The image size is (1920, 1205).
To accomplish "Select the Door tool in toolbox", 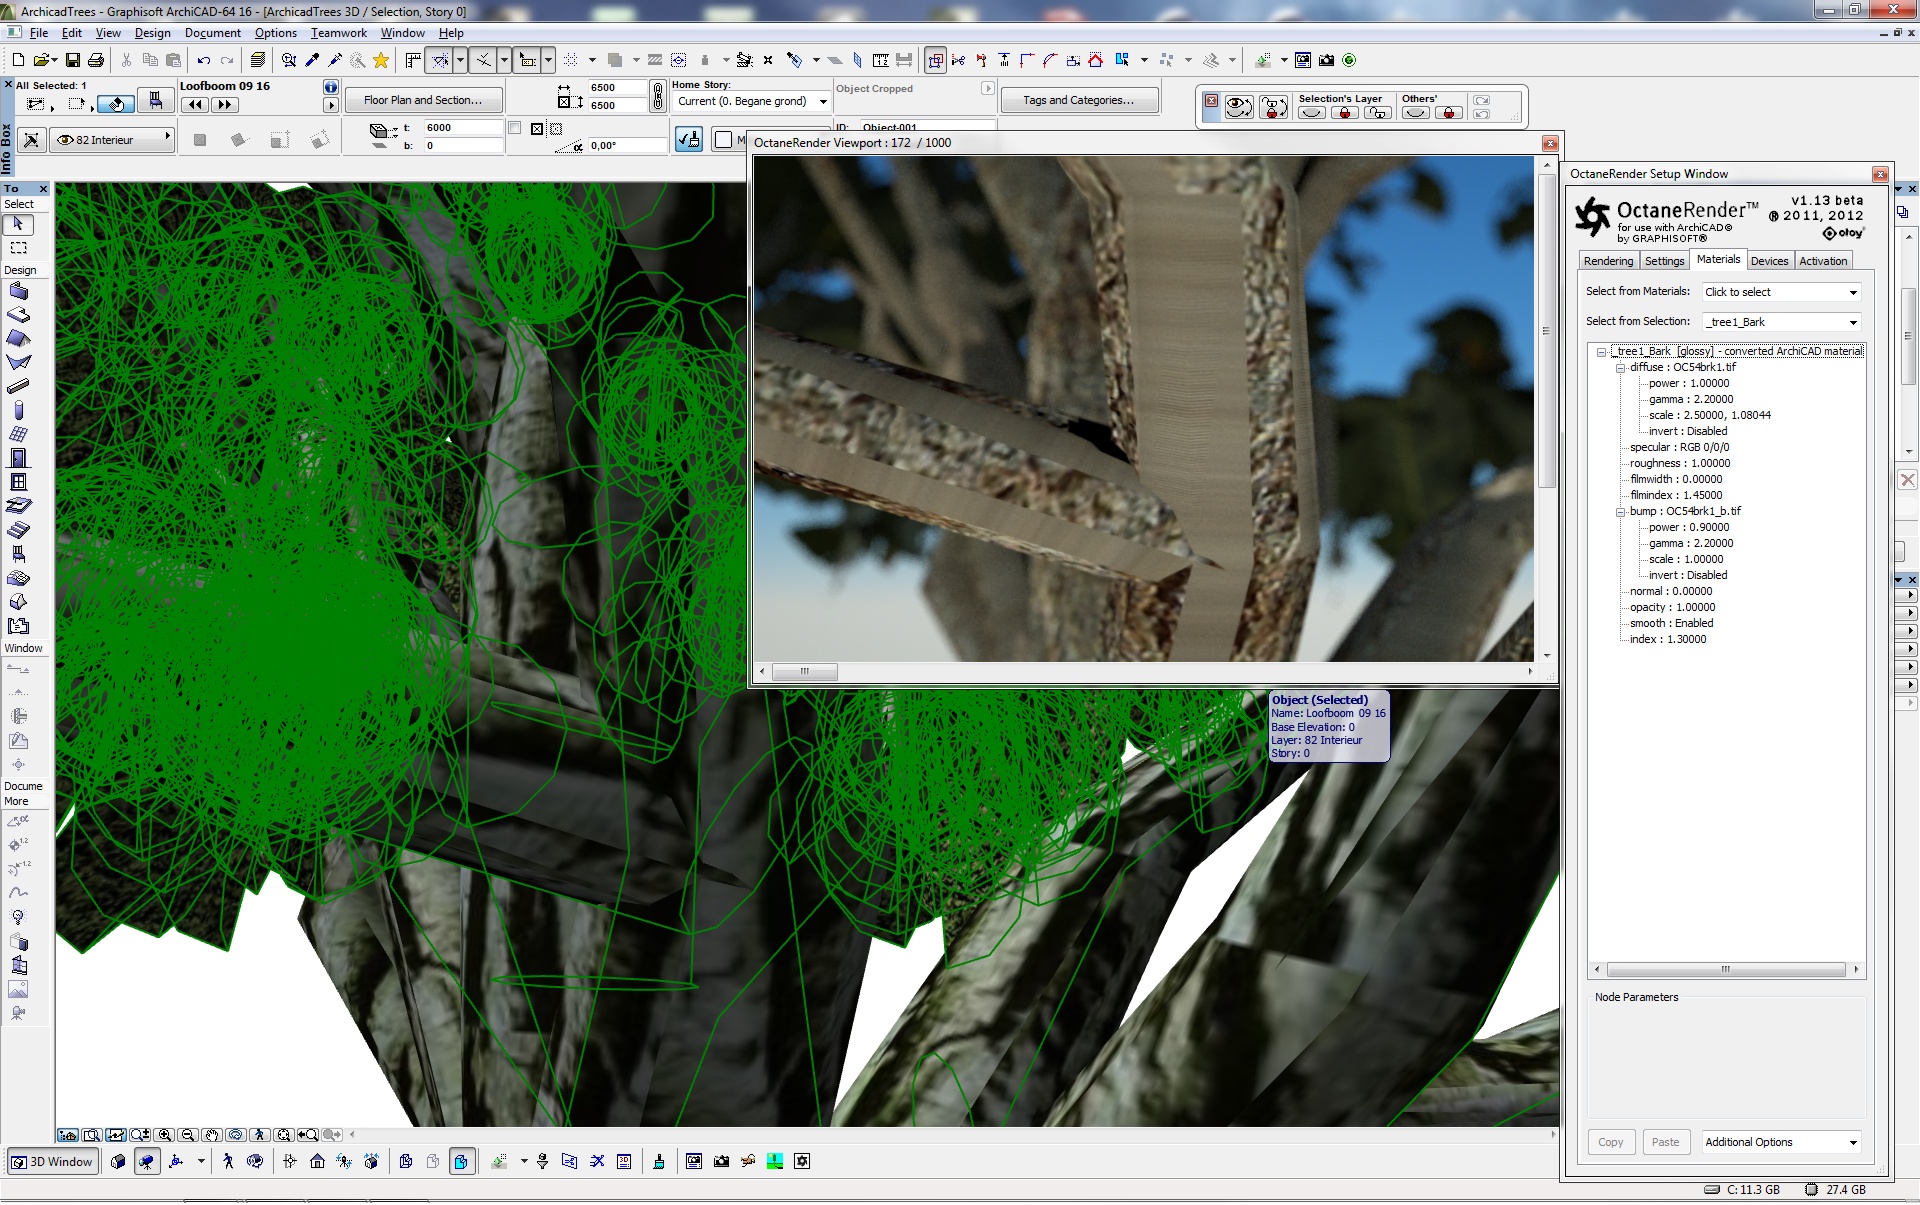I will pyautogui.click(x=18, y=458).
